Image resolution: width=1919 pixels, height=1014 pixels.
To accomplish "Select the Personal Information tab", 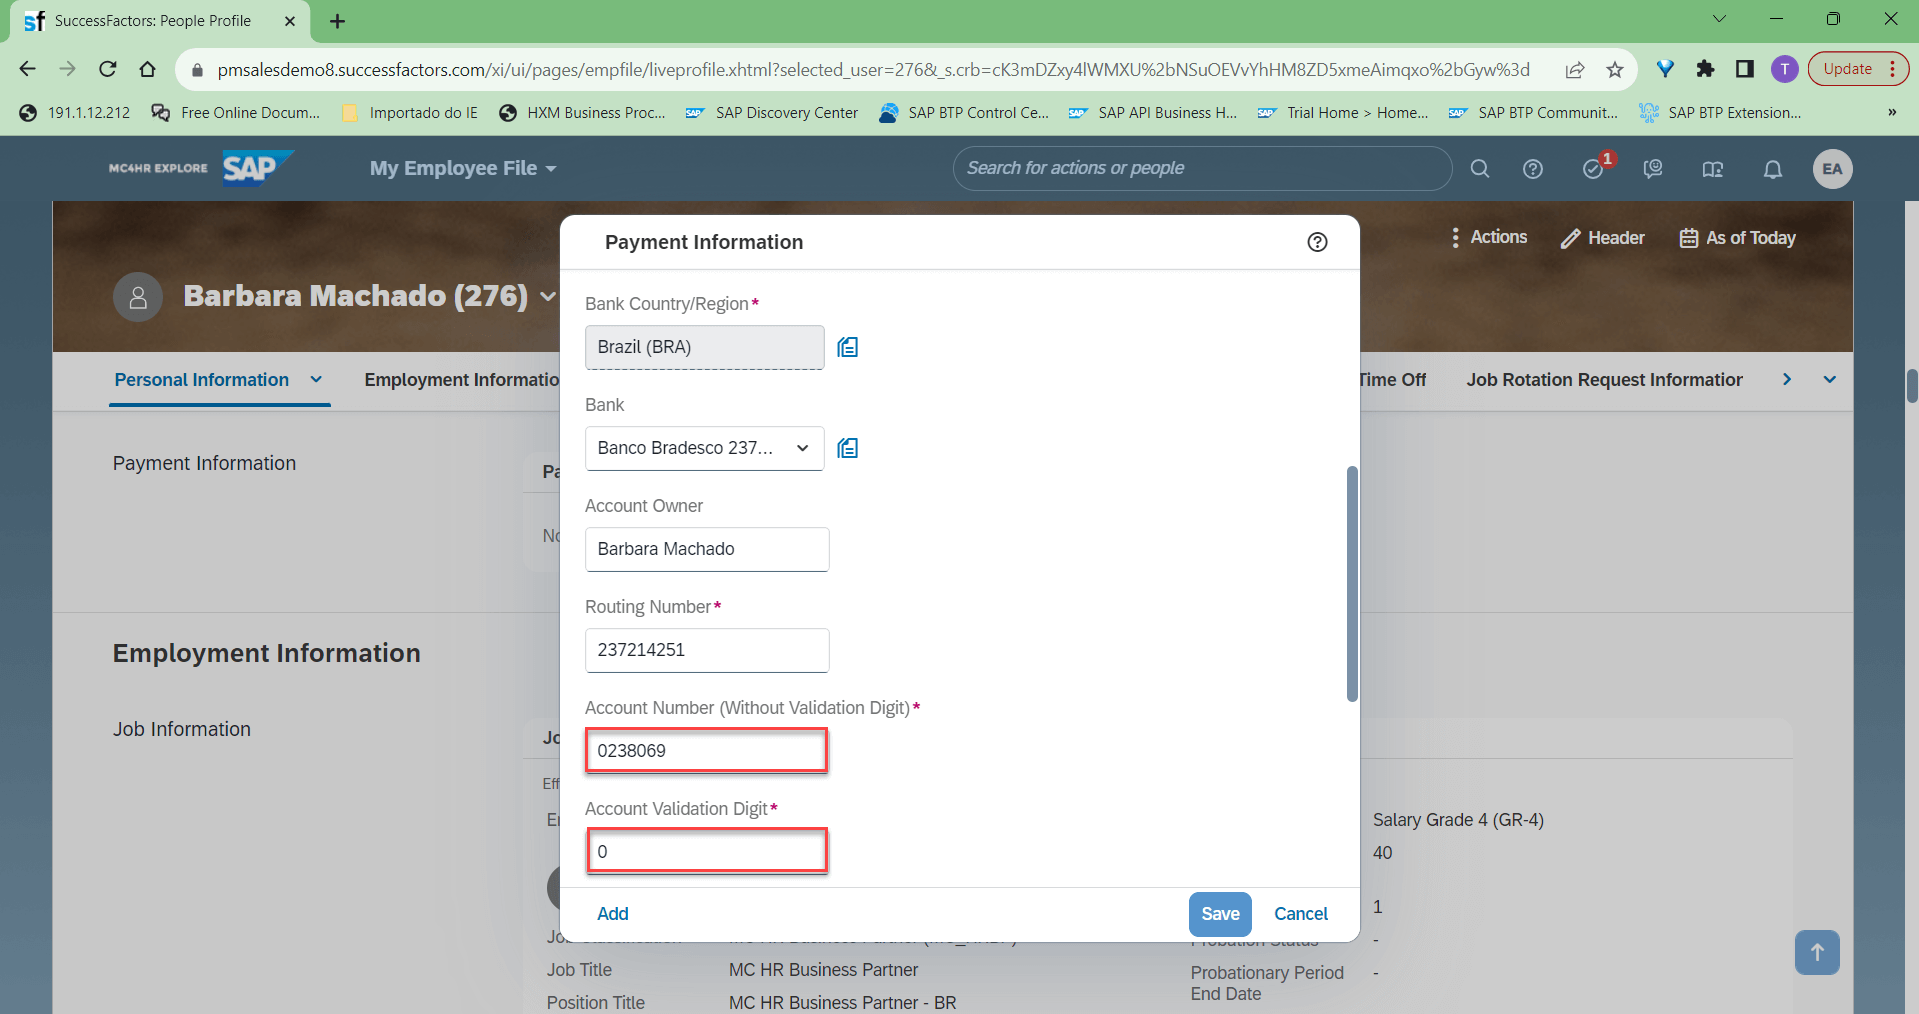I will point(201,379).
